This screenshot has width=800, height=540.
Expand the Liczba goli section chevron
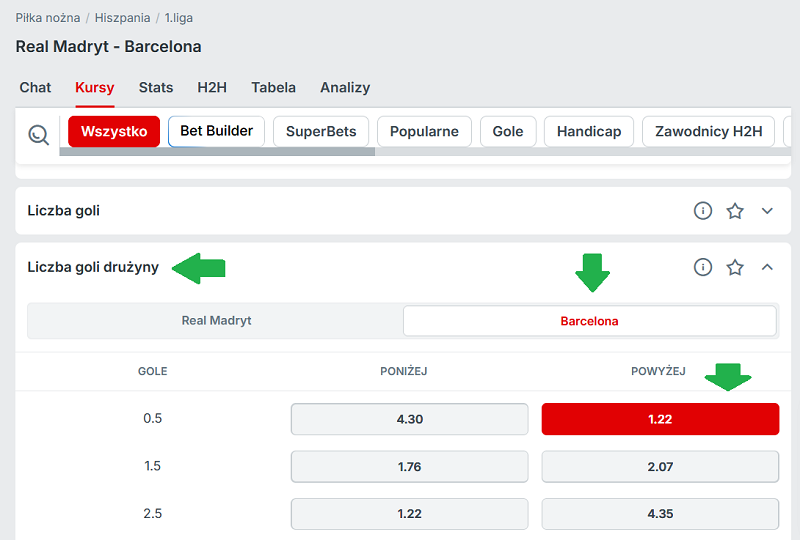[767, 211]
